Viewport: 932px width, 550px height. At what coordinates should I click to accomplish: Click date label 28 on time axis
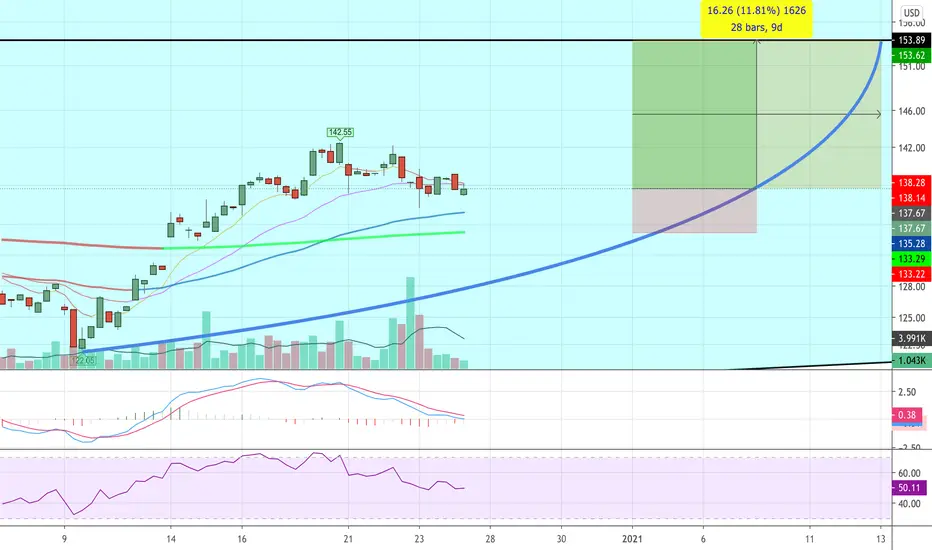(x=490, y=539)
